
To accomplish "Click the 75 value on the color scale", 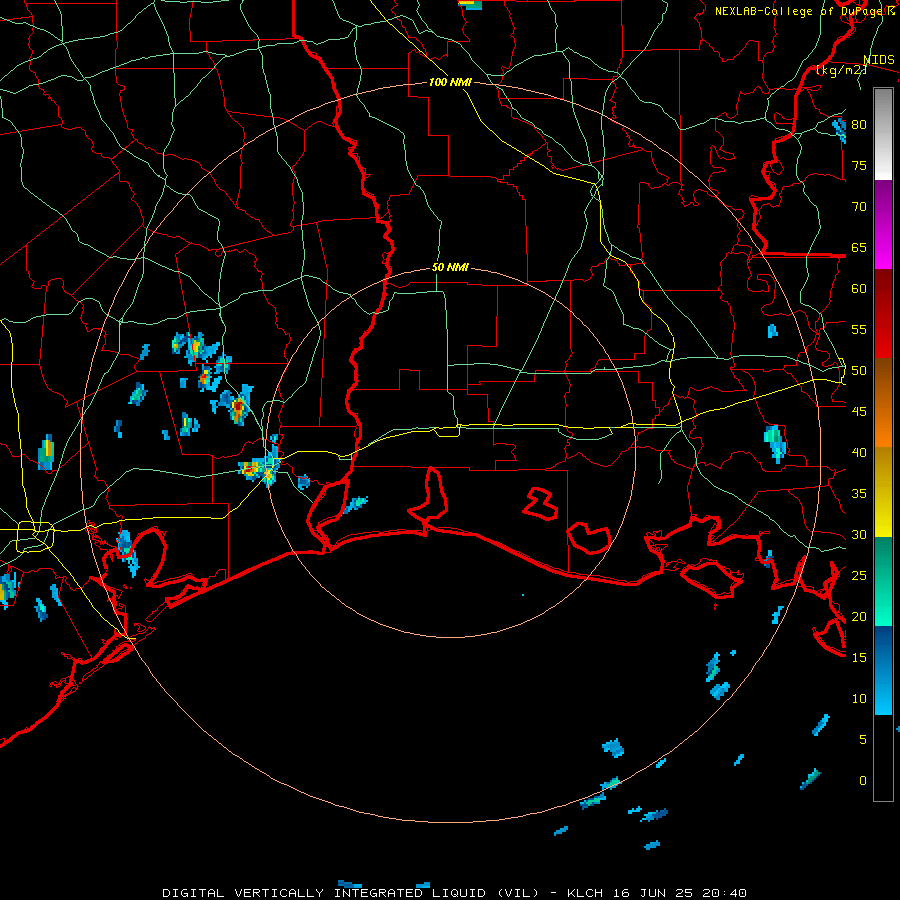I will pos(859,165).
